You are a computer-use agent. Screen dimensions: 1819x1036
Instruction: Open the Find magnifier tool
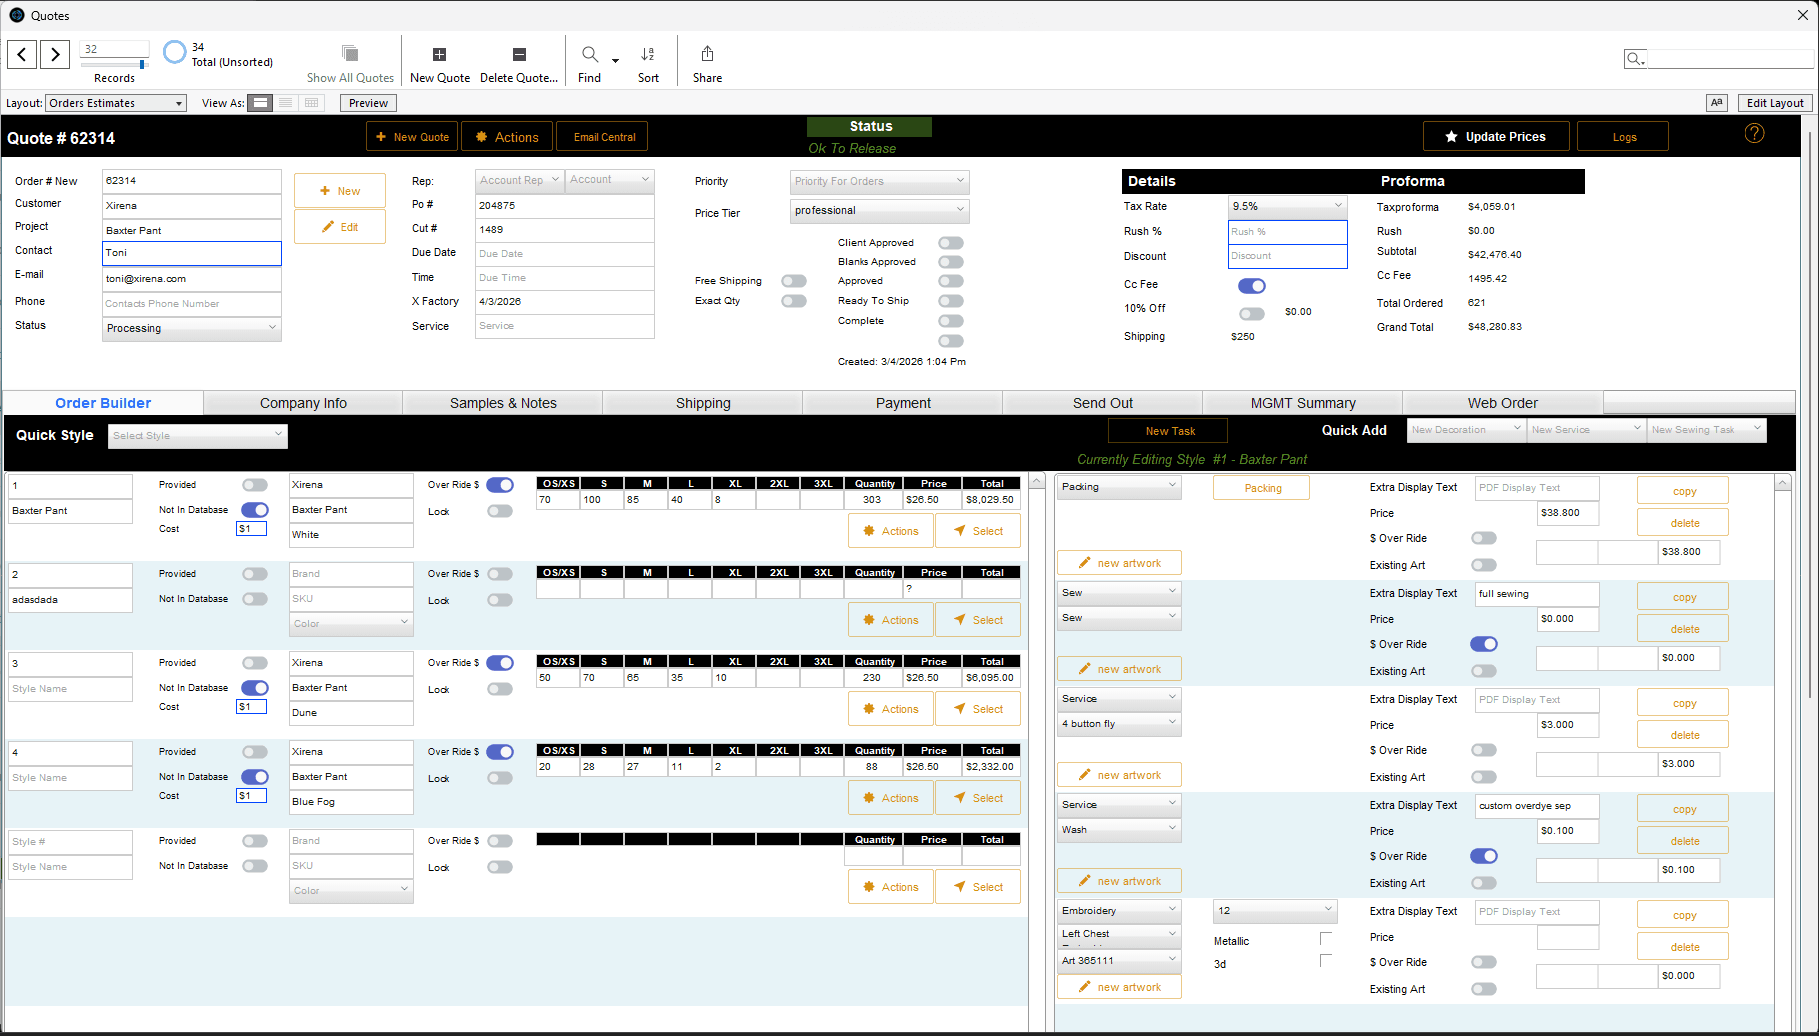(x=590, y=55)
